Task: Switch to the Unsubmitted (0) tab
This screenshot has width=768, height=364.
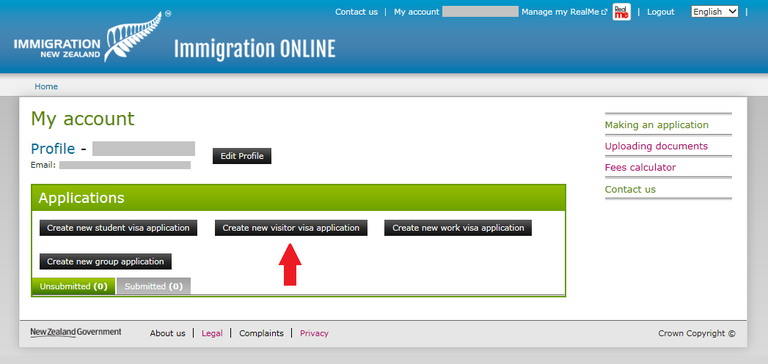Action: coord(73,286)
